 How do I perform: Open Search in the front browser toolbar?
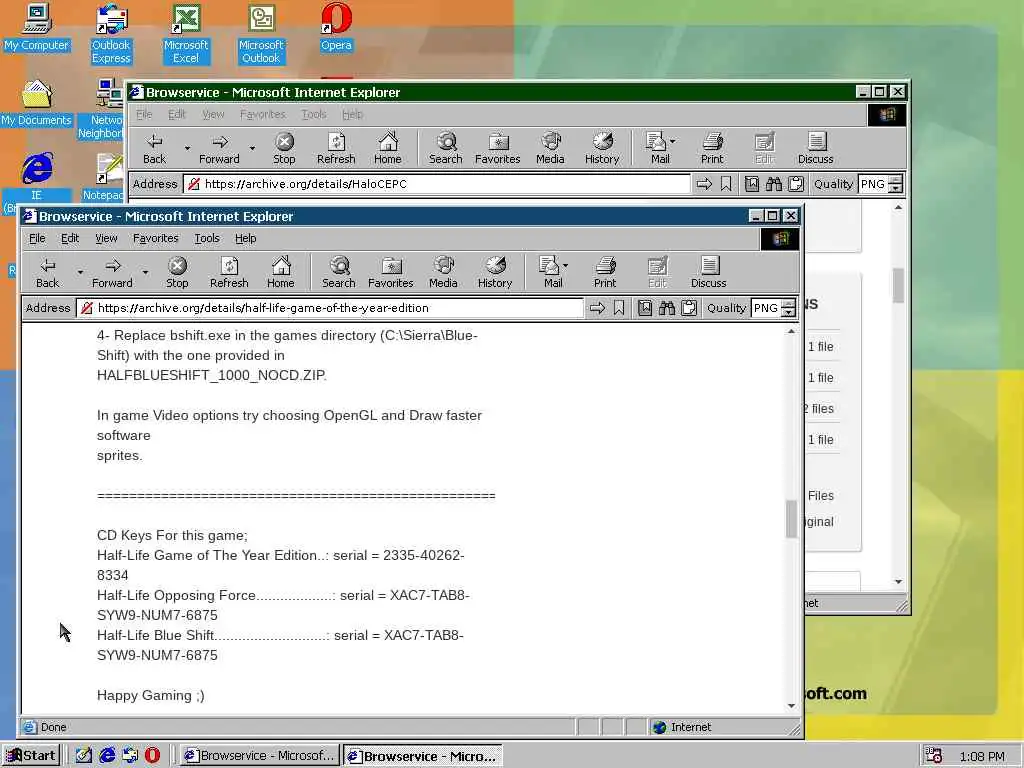point(339,272)
